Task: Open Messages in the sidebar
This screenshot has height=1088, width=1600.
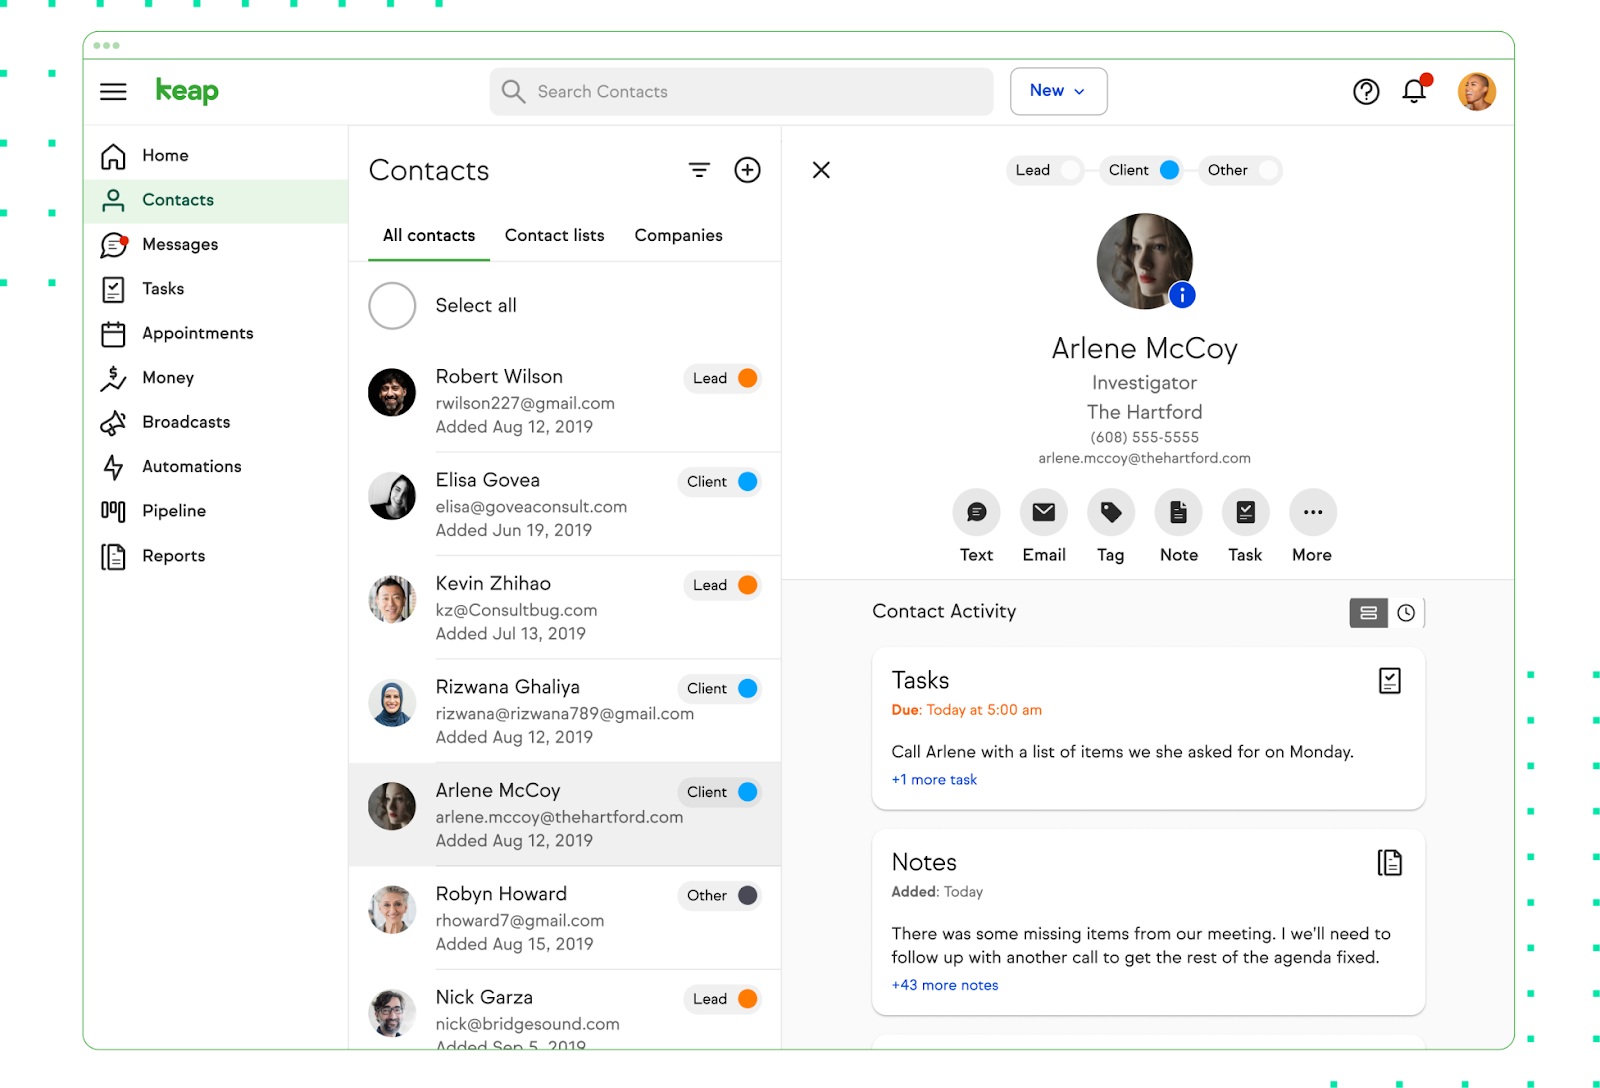Action: click(216, 245)
